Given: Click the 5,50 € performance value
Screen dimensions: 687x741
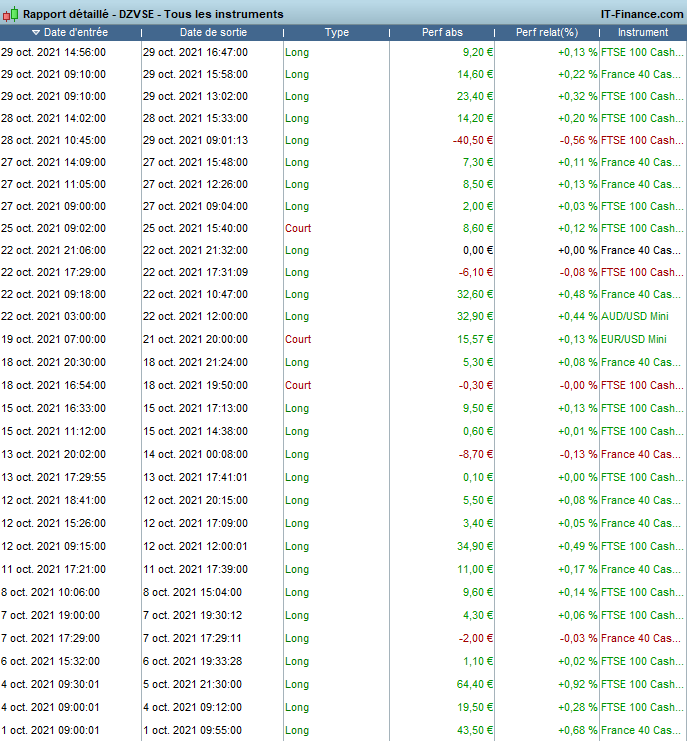Looking at the screenshot, I should 478,500.
